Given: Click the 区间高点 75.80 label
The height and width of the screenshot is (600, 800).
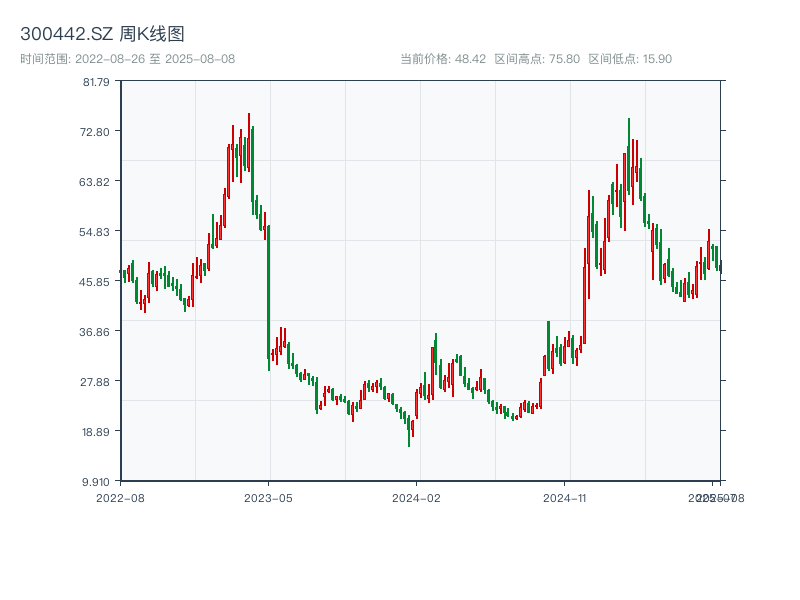Looking at the screenshot, I should pyautogui.click(x=537, y=59).
